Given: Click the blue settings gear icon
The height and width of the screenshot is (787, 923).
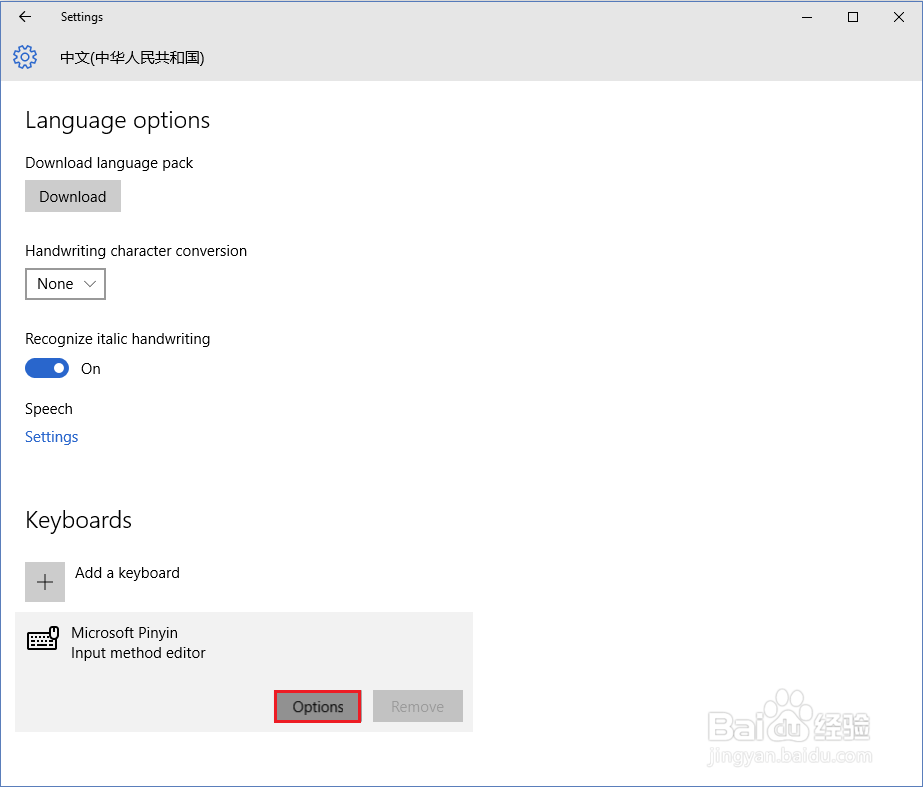Looking at the screenshot, I should [25, 57].
